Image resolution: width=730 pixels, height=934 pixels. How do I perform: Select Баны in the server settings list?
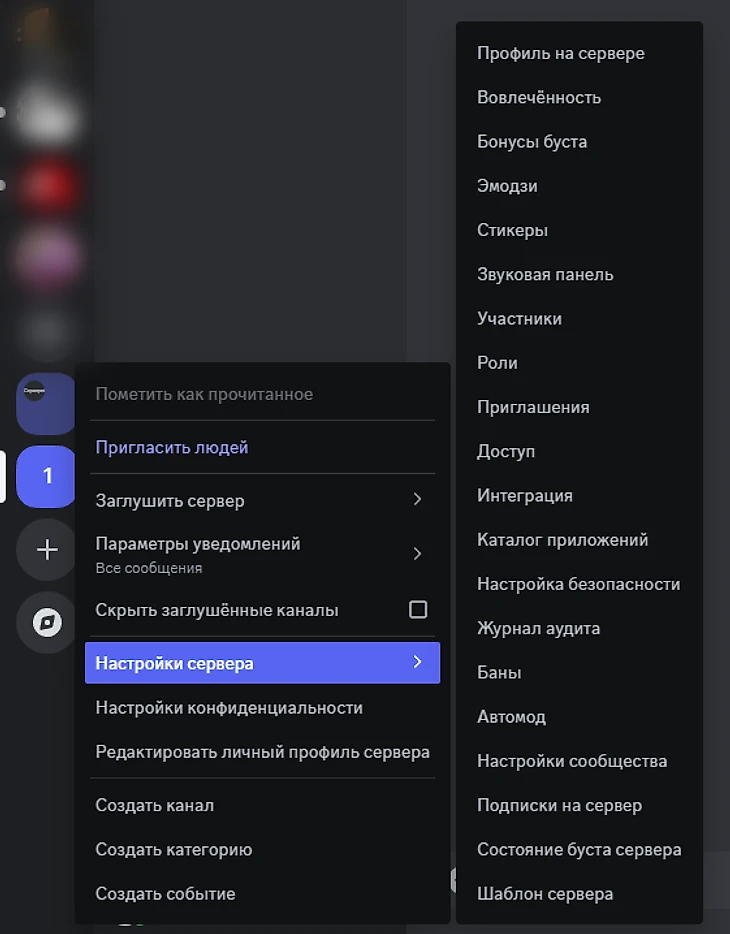click(499, 672)
